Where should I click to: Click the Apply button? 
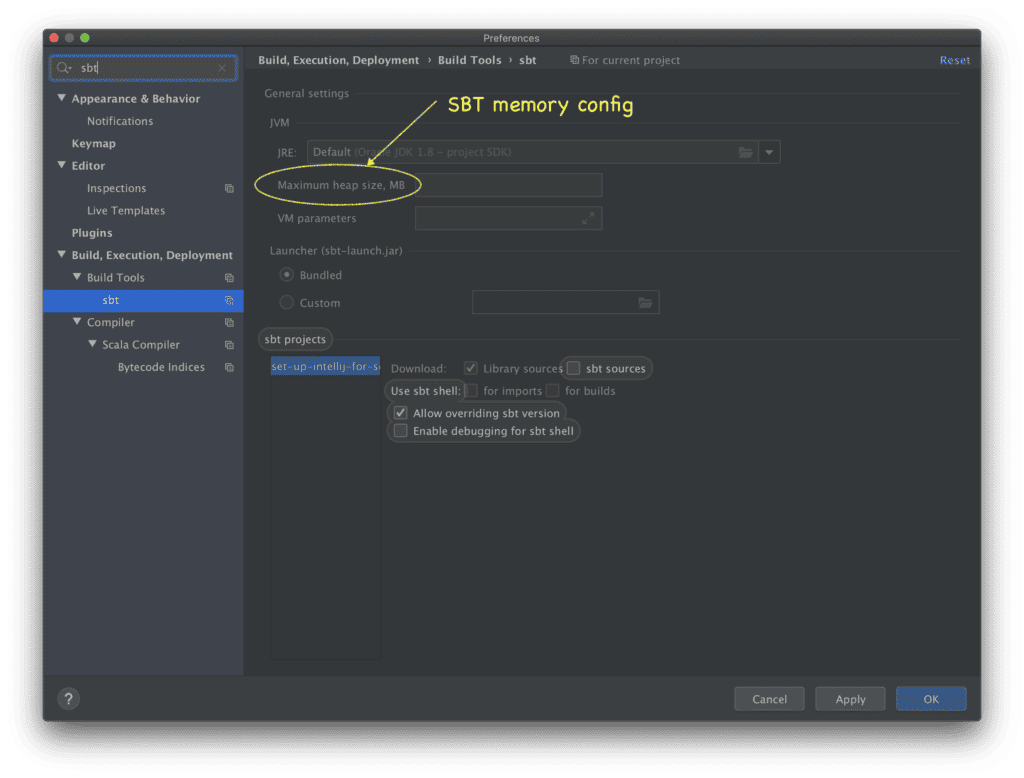tap(850, 699)
